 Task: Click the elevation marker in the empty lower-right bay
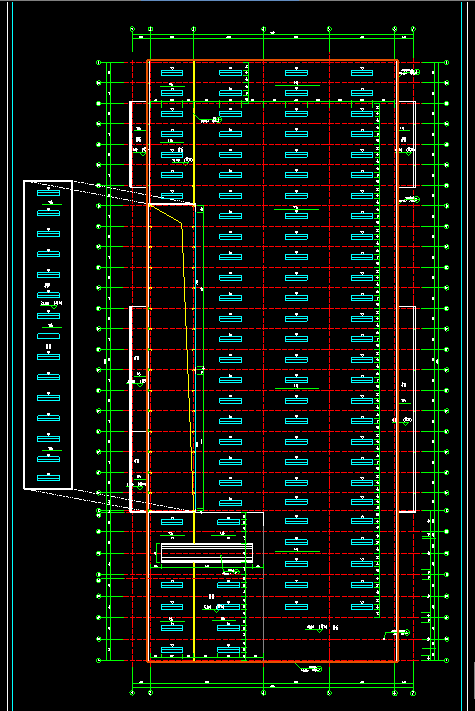(x=320, y=628)
